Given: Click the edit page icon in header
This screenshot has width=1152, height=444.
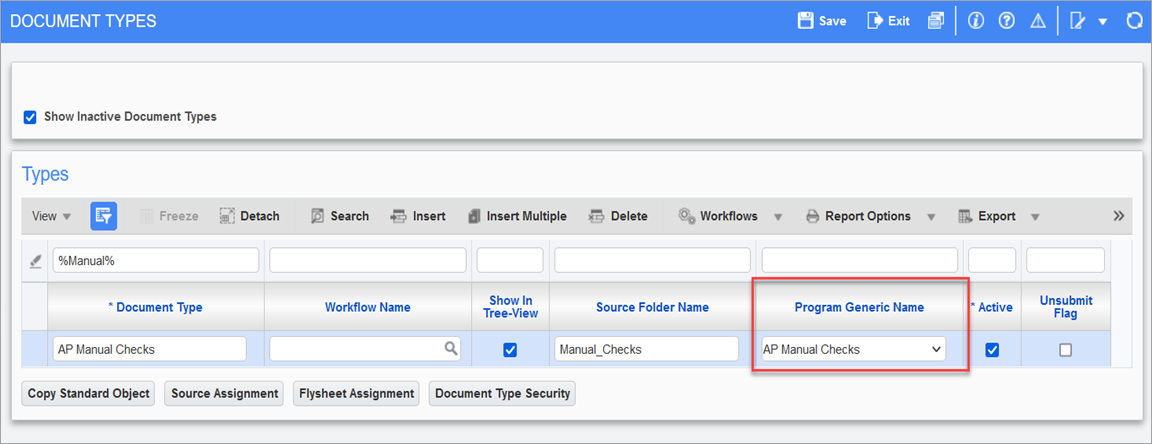Looking at the screenshot, I should [1078, 21].
